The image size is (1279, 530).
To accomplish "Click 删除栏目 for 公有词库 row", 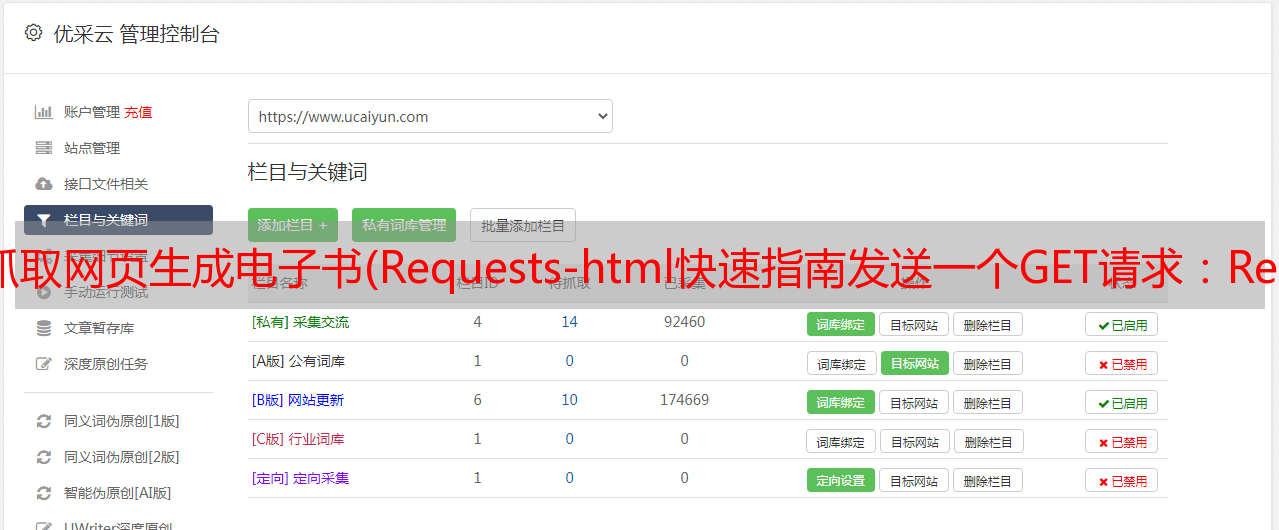I will (x=987, y=363).
